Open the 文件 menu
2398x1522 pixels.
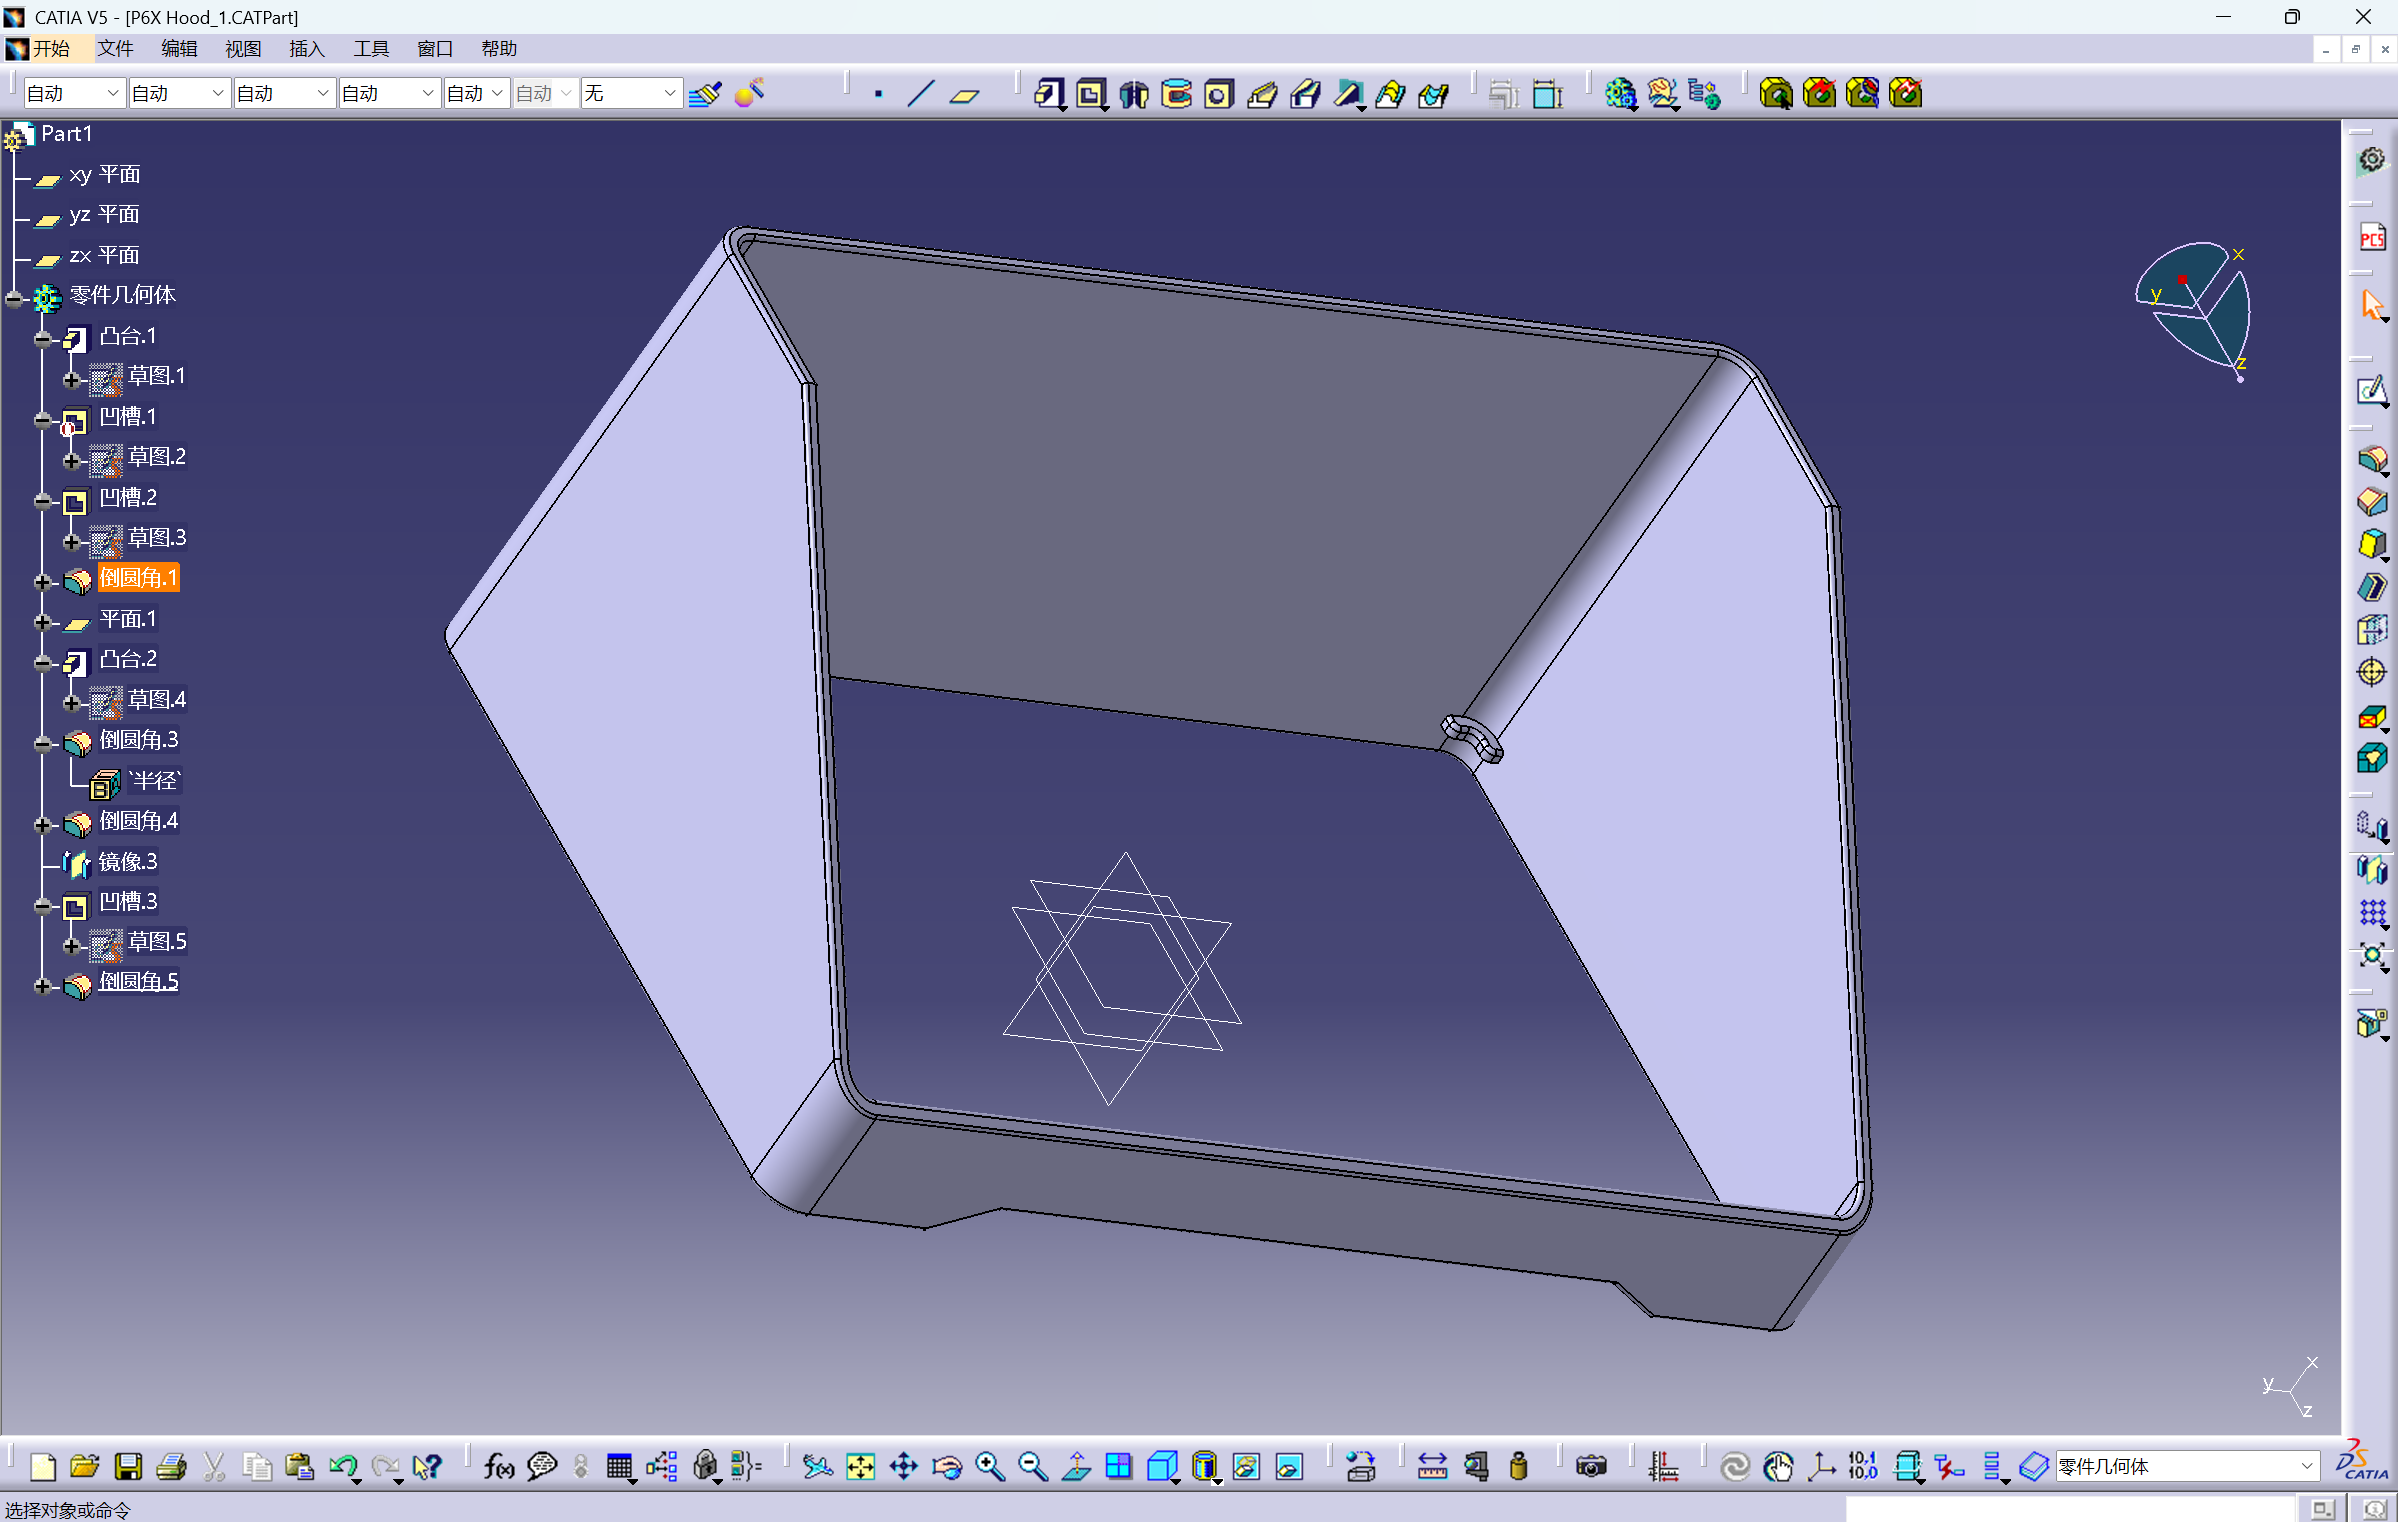[x=115, y=49]
